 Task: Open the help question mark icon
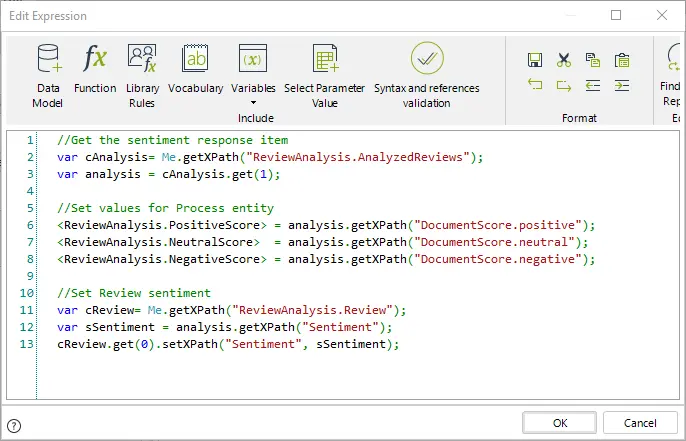click(14, 425)
